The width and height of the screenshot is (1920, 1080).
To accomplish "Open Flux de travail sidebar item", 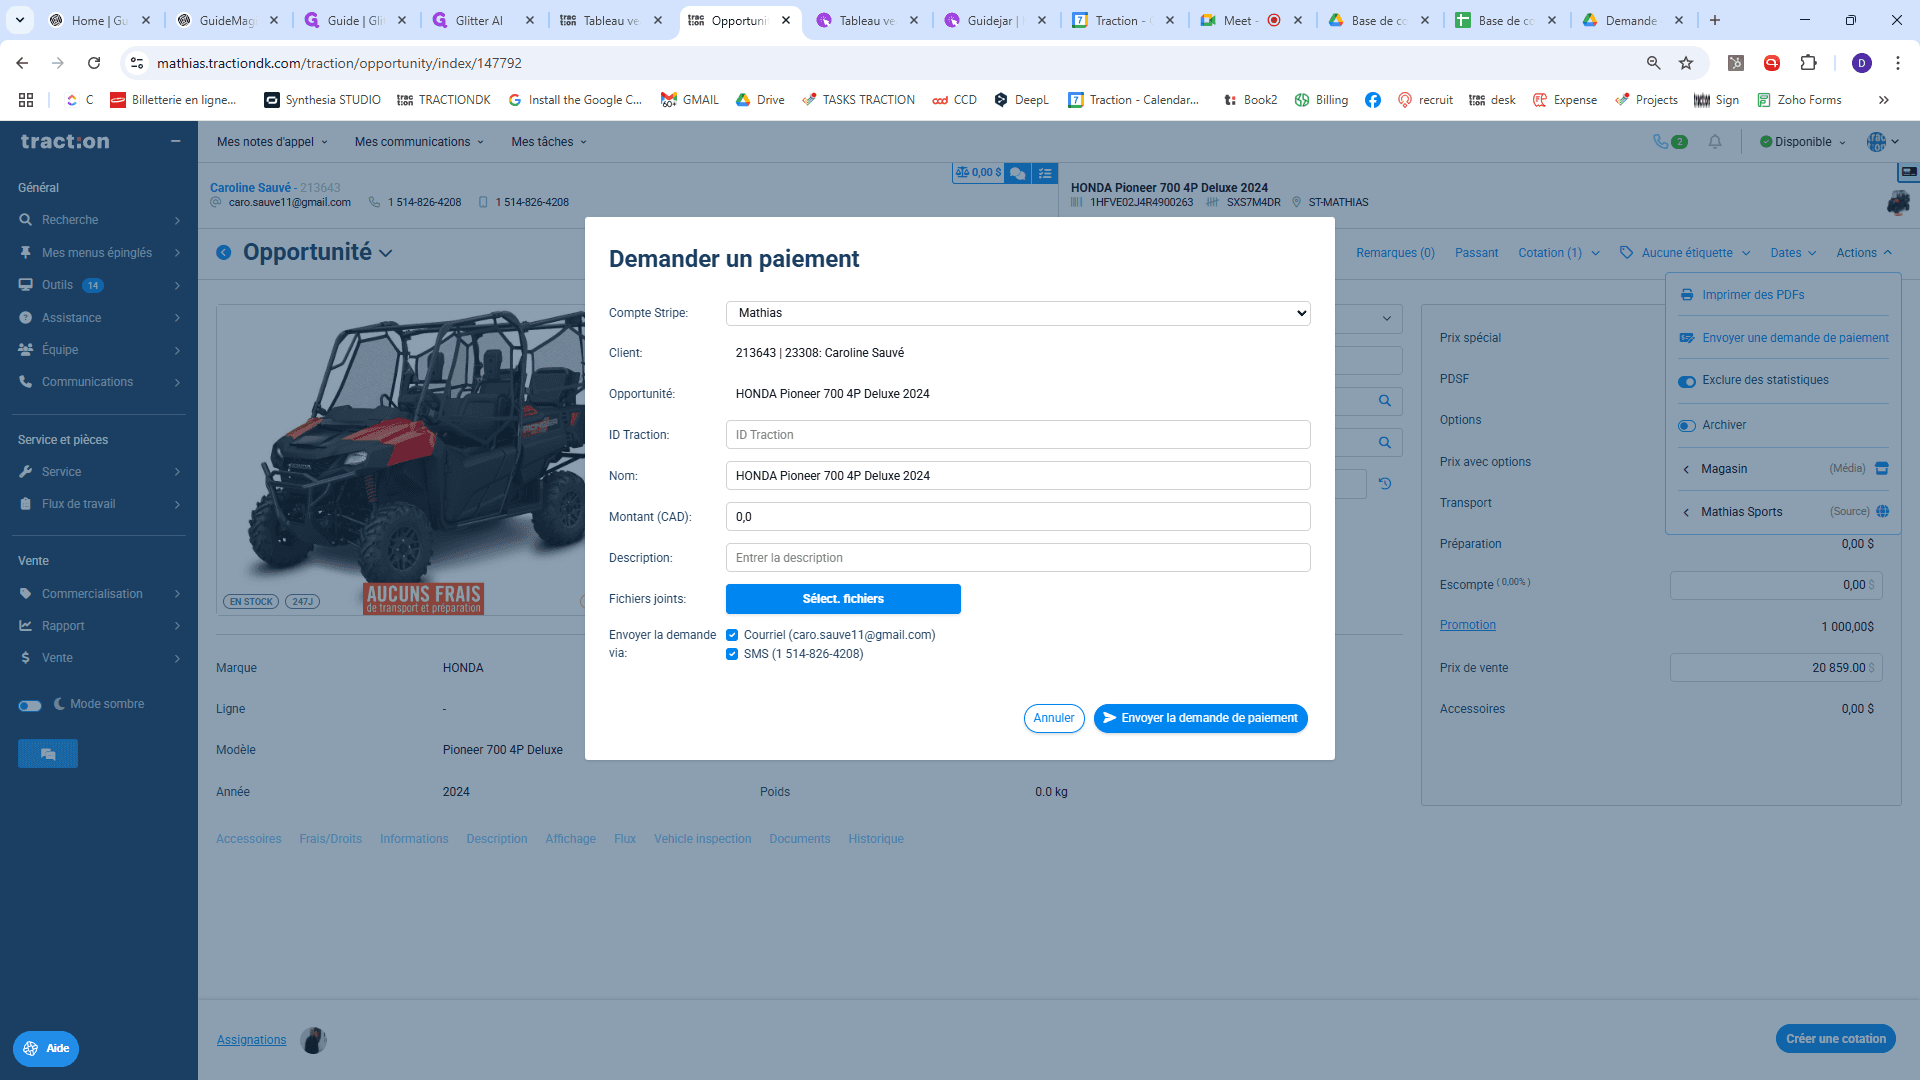I will pos(99,504).
